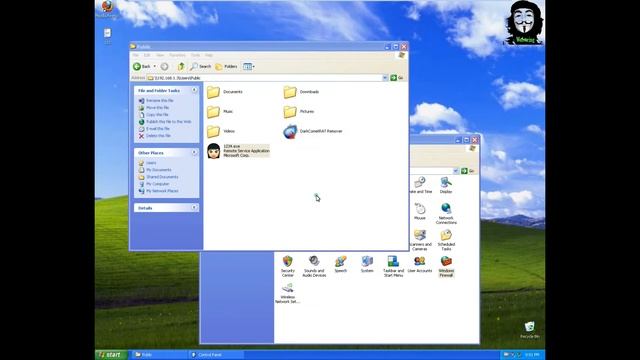Open the Views dropdown in Public toolbar
This screenshot has width=640, height=360.
249,67
